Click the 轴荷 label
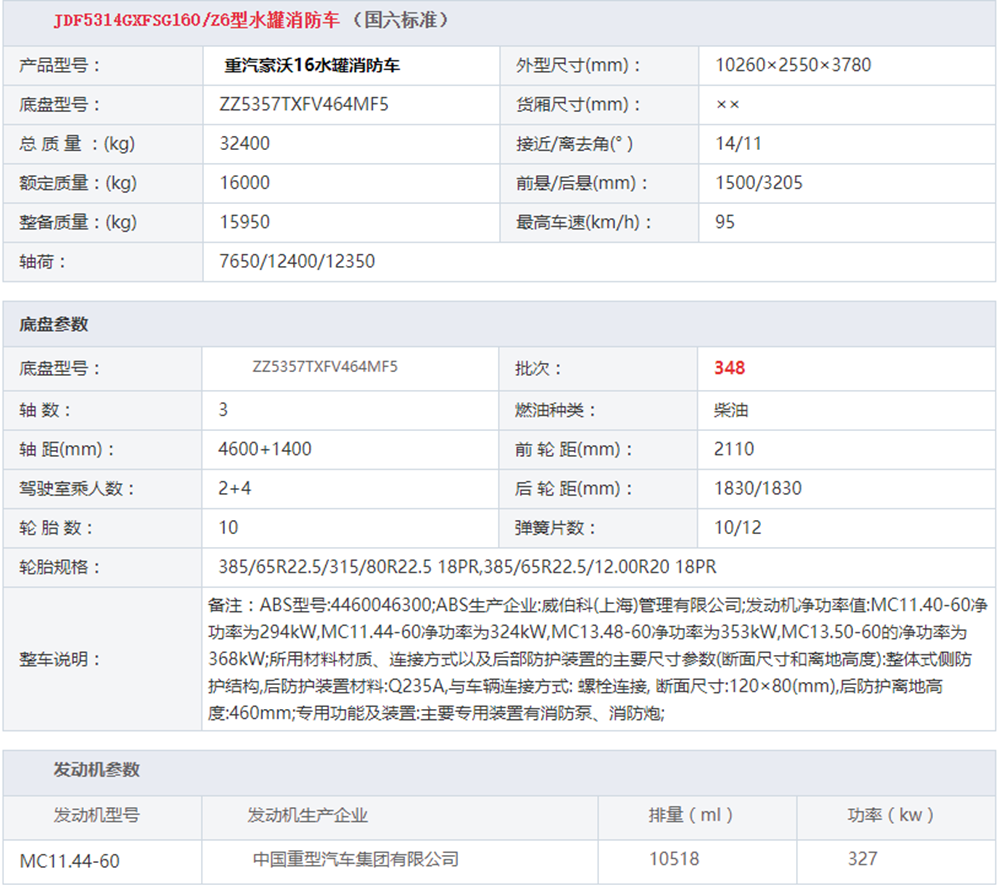 (42, 262)
